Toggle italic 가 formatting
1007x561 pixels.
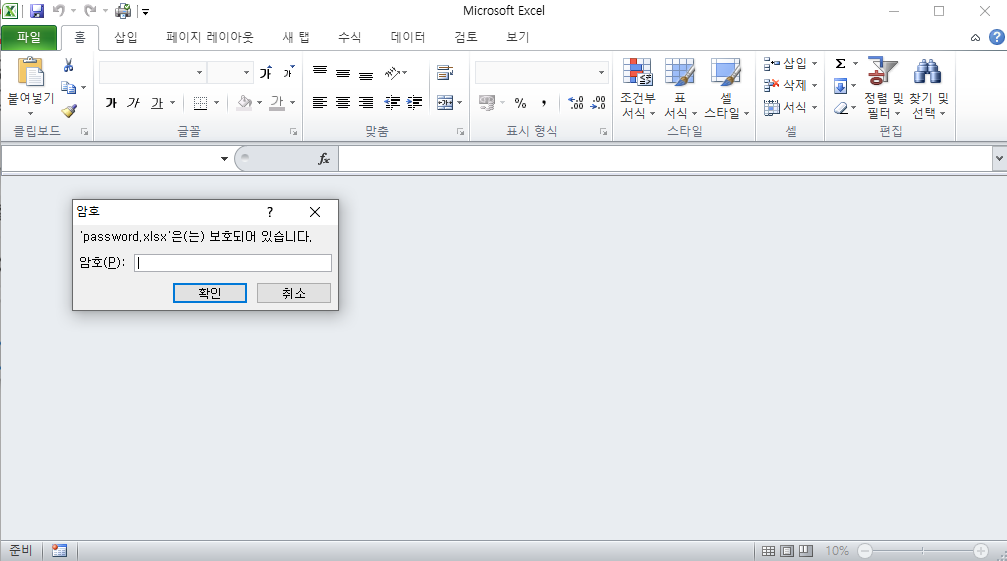pos(134,103)
